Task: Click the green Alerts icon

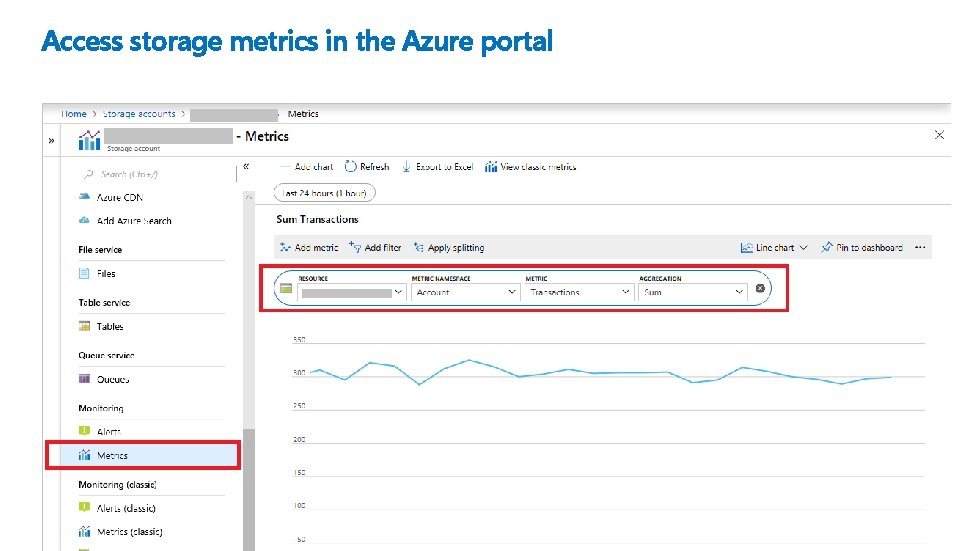Action: coord(84,431)
